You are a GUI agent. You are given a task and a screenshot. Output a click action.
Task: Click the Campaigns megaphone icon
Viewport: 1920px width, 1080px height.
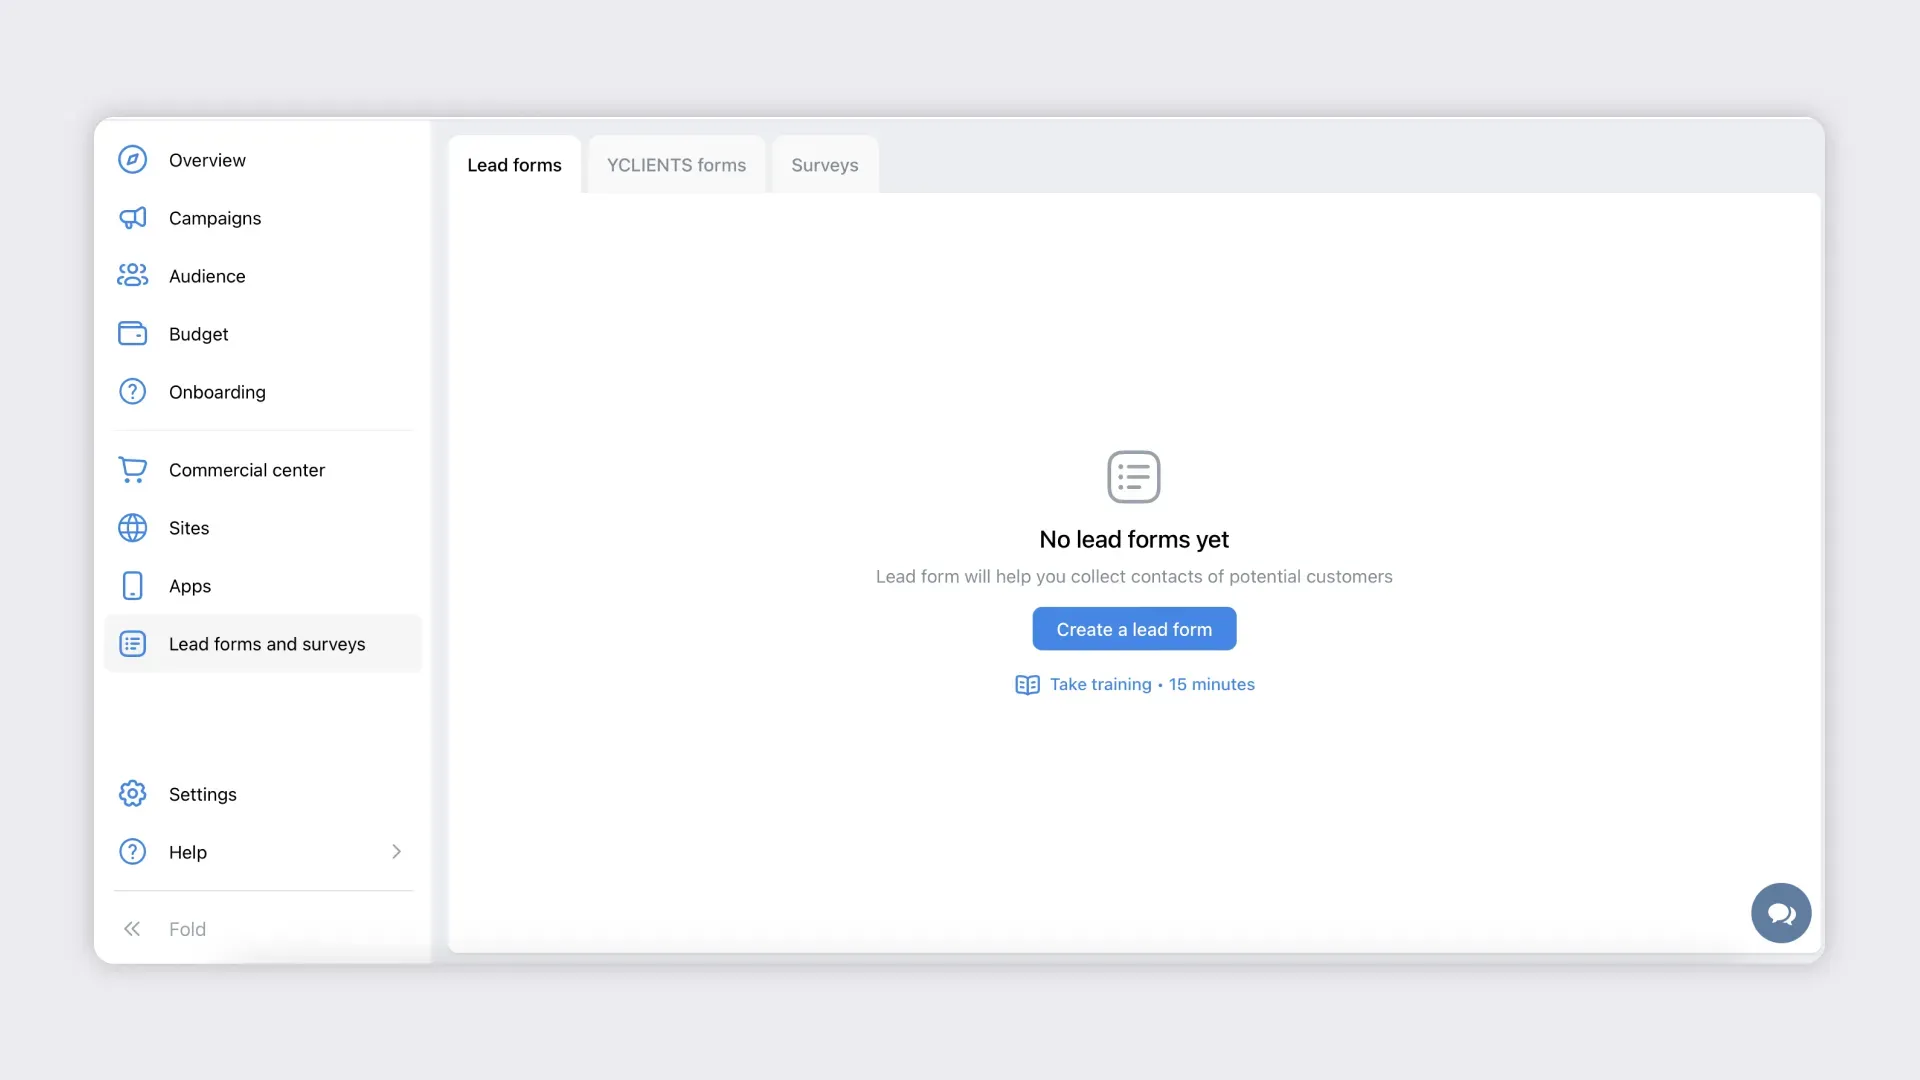pyautogui.click(x=132, y=218)
